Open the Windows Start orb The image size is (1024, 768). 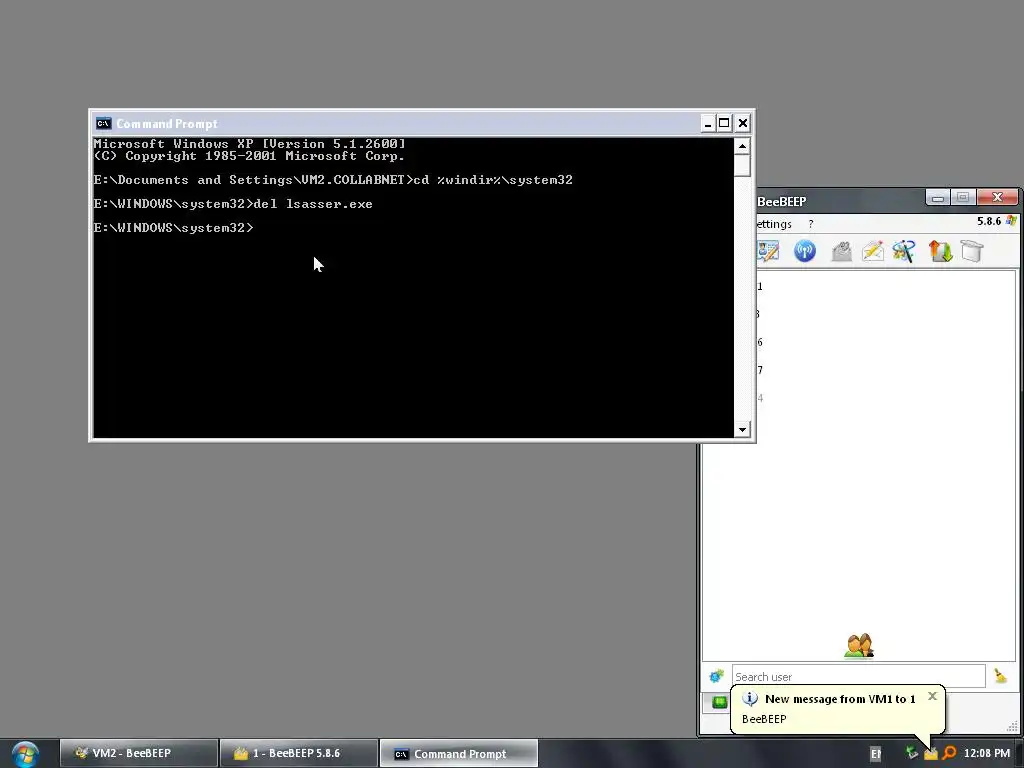25,754
